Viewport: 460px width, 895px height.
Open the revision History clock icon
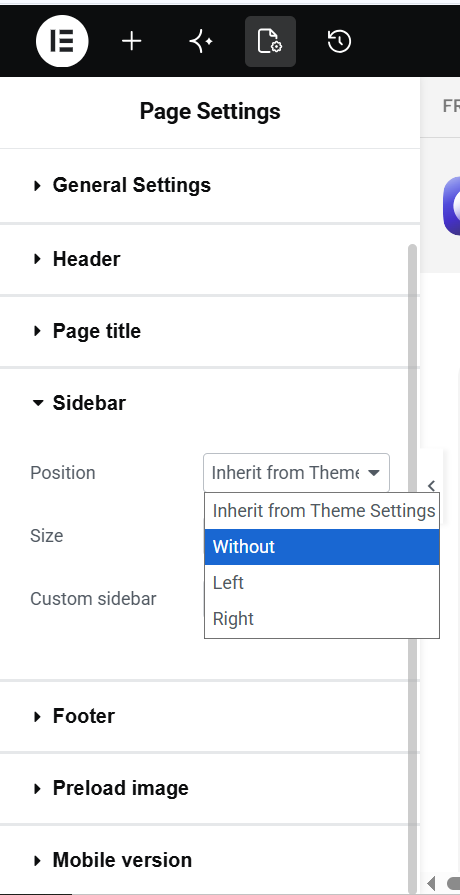click(x=340, y=41)
